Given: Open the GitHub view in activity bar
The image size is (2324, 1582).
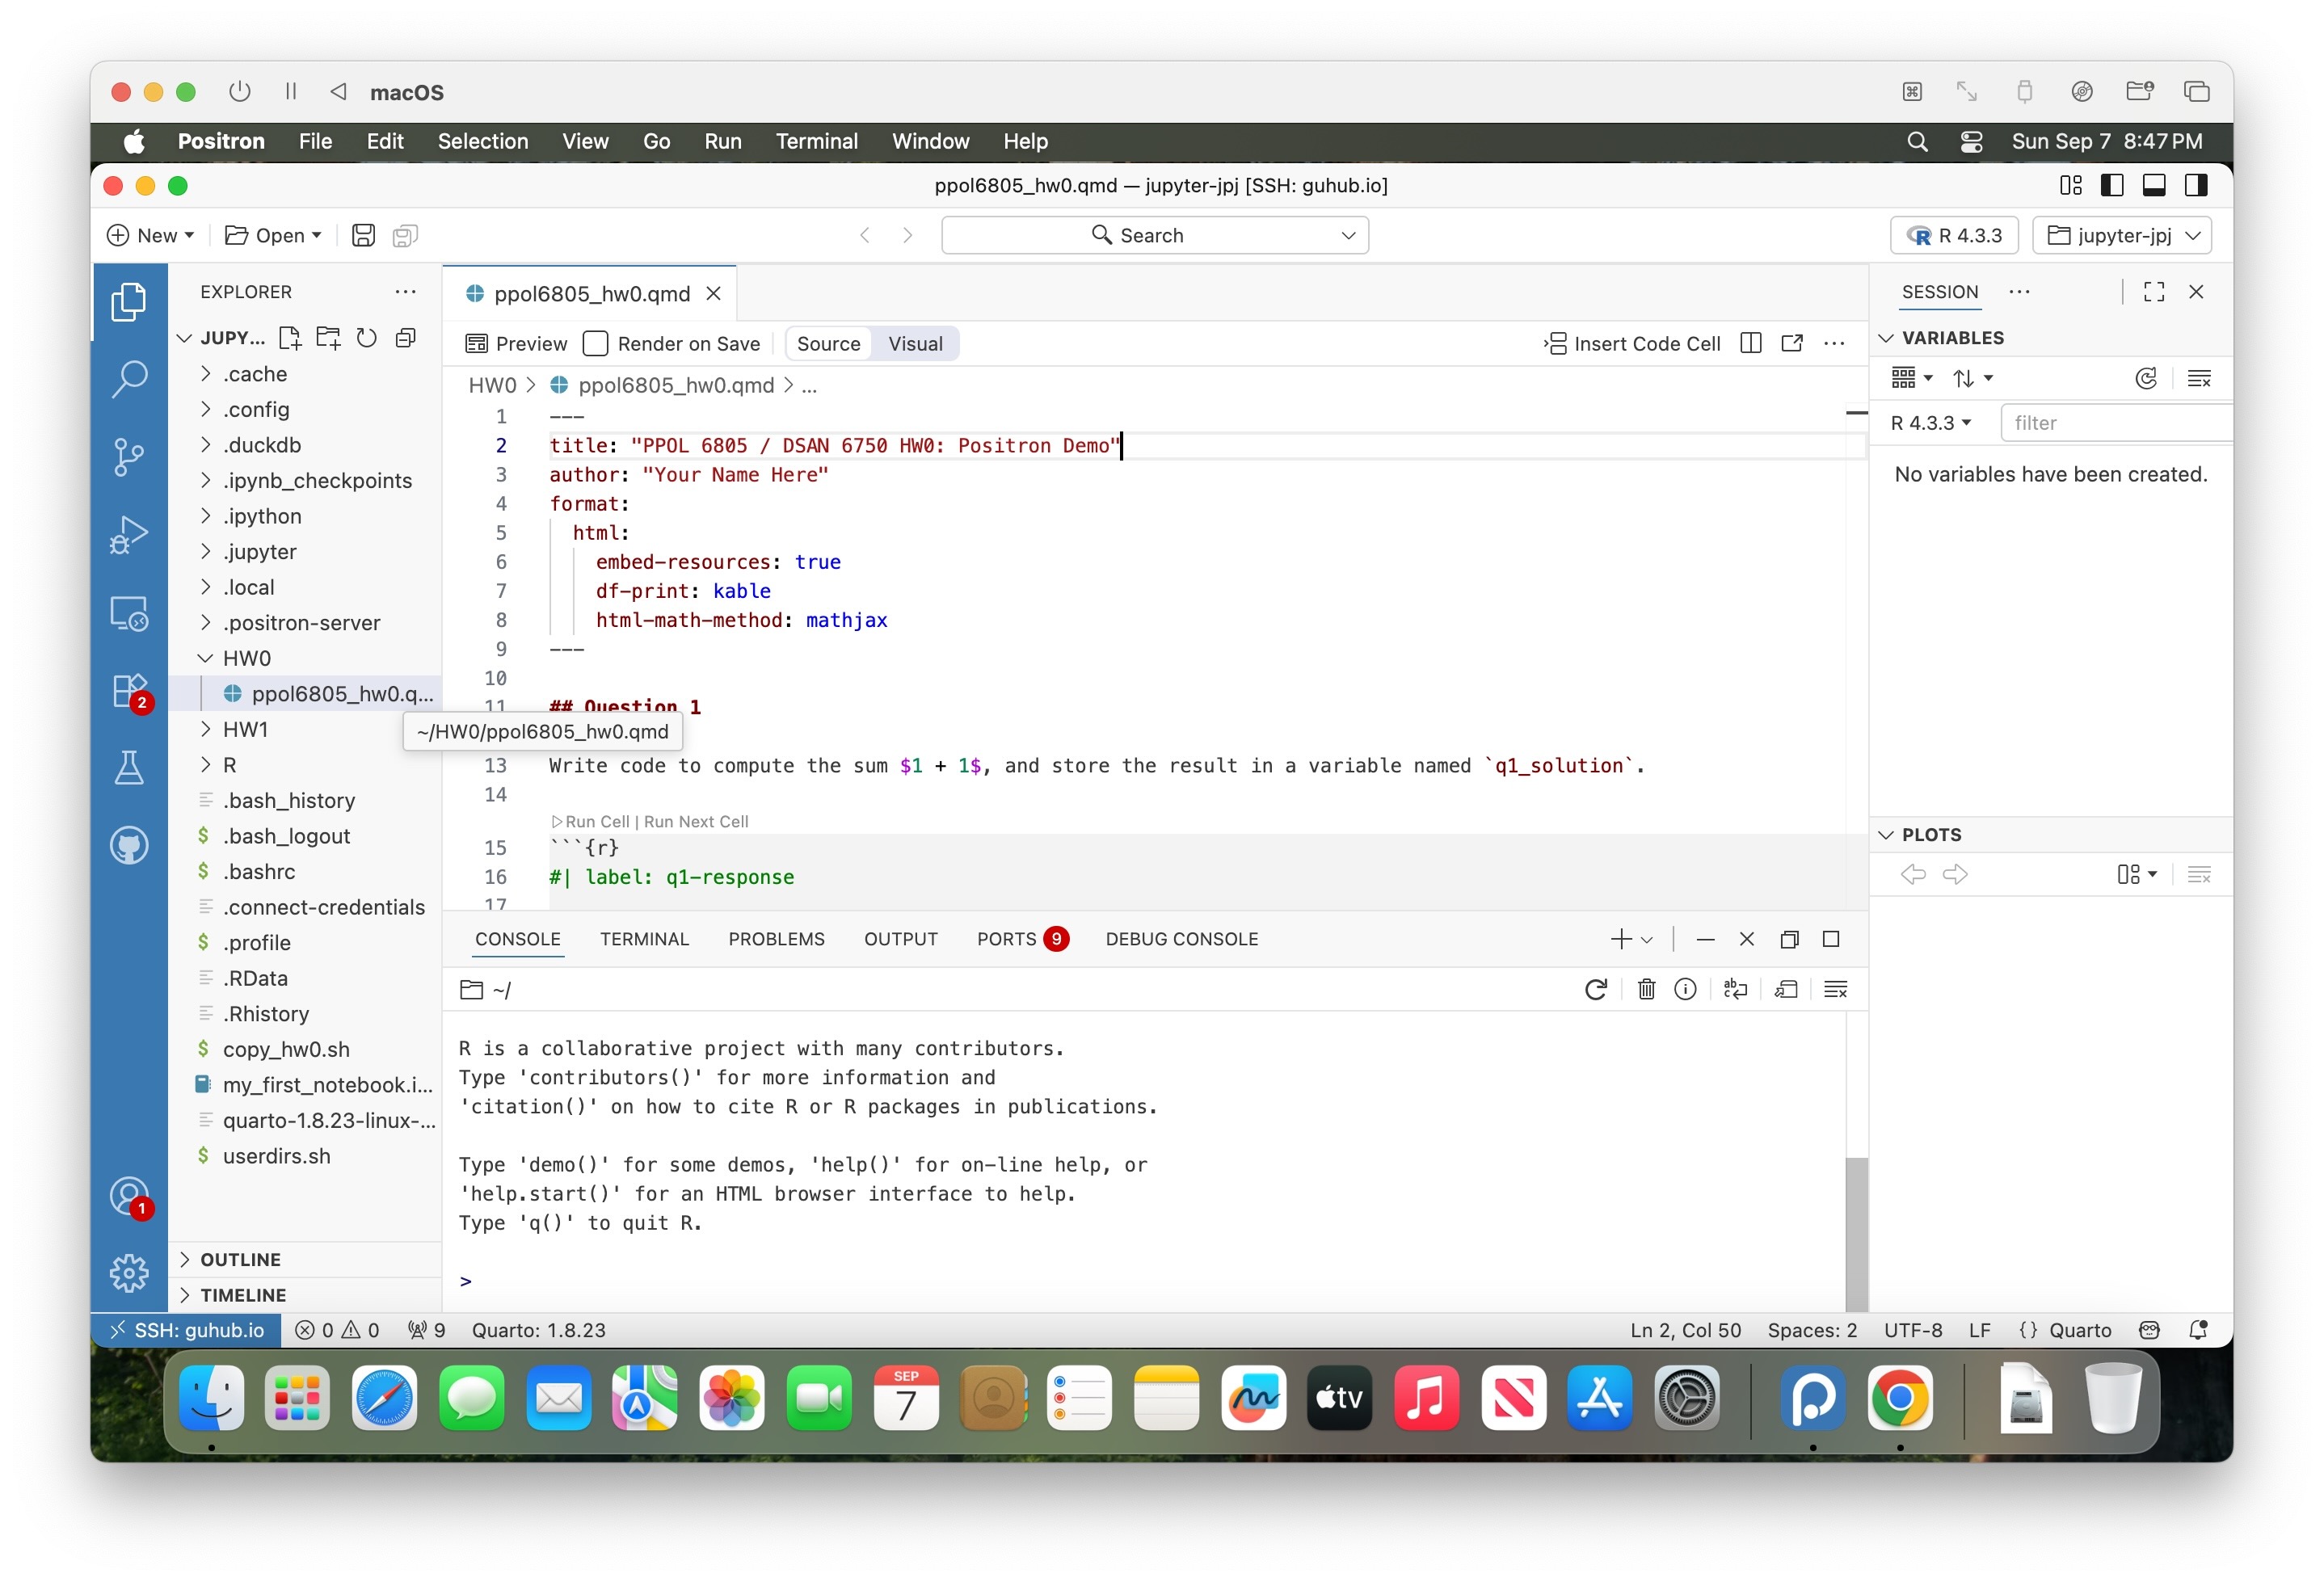Looking at the screenshot, I should pos(128,846).
